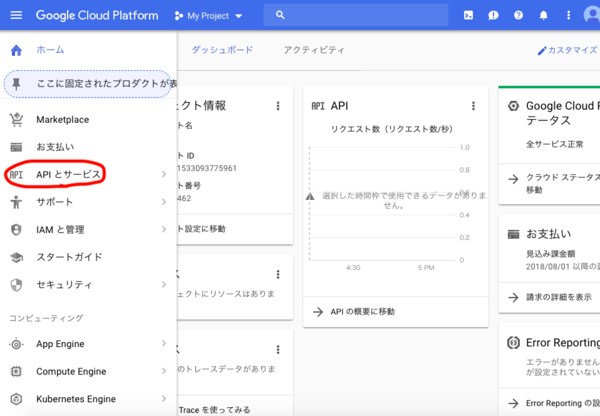600x416 pixels.
Task: Open お支払い in the sidebar
Action: pyautogui.click(x=55, y=147)
